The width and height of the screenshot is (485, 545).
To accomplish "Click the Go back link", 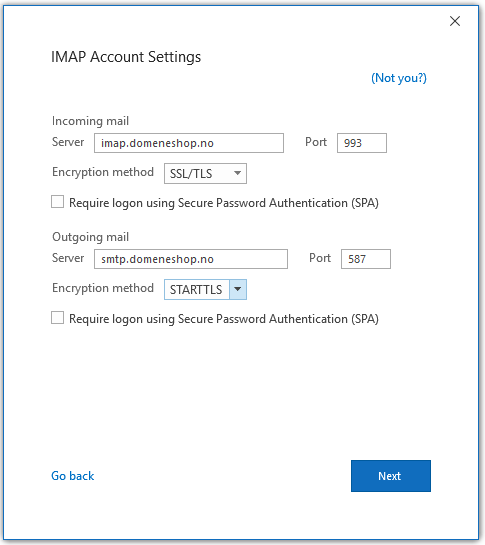I will (x=72, y=476).
